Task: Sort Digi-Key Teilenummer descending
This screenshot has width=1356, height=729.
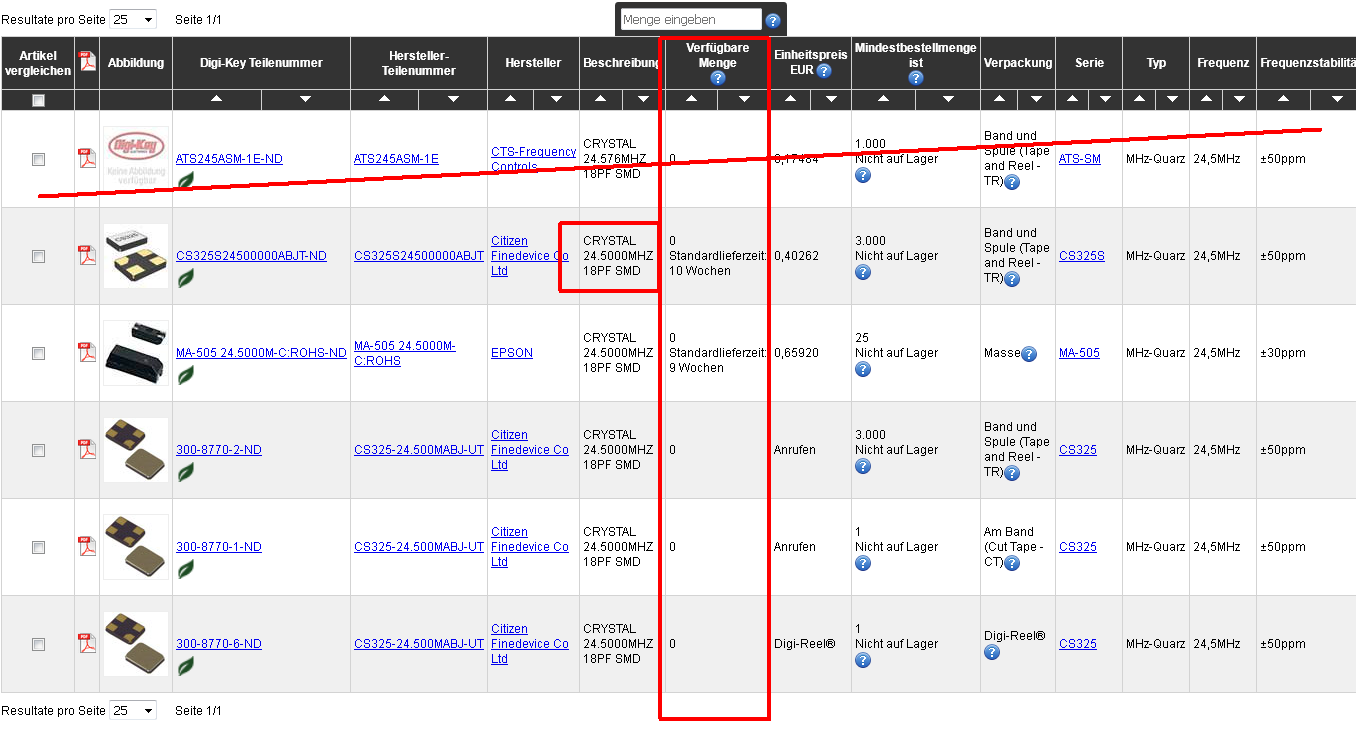Action: [305, 100]
